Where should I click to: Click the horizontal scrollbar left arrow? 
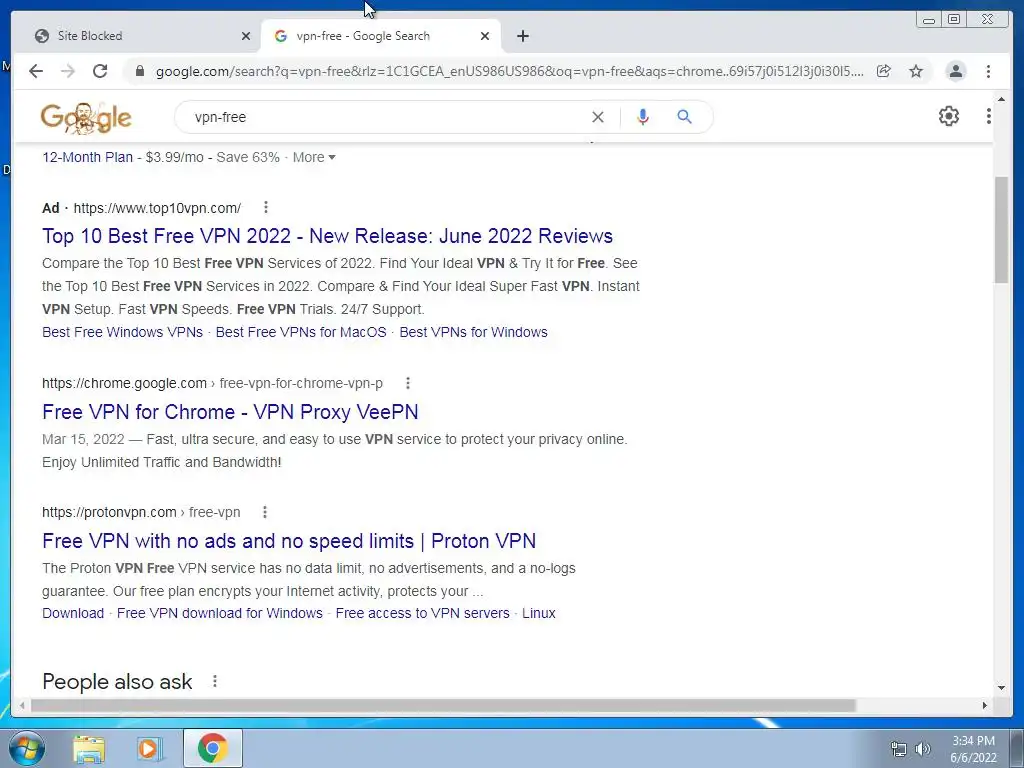point(22,706)
